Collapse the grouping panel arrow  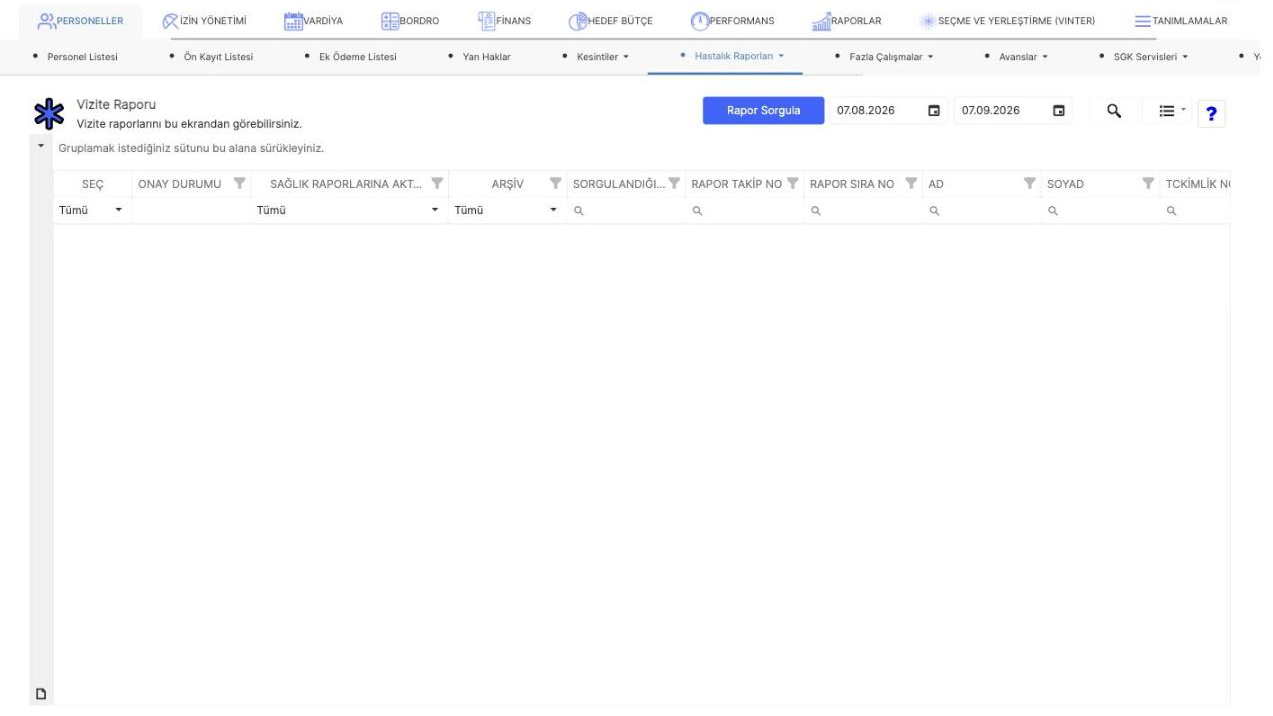[x=41, y=148]
